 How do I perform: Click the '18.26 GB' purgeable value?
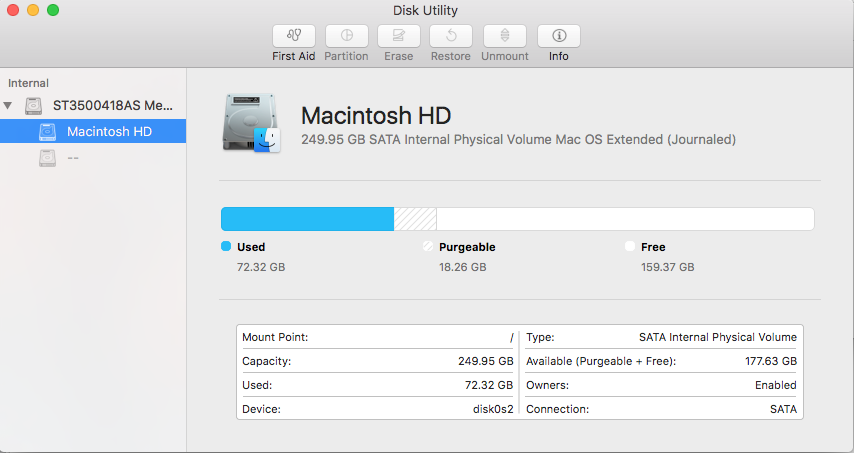tap(463, 267)
